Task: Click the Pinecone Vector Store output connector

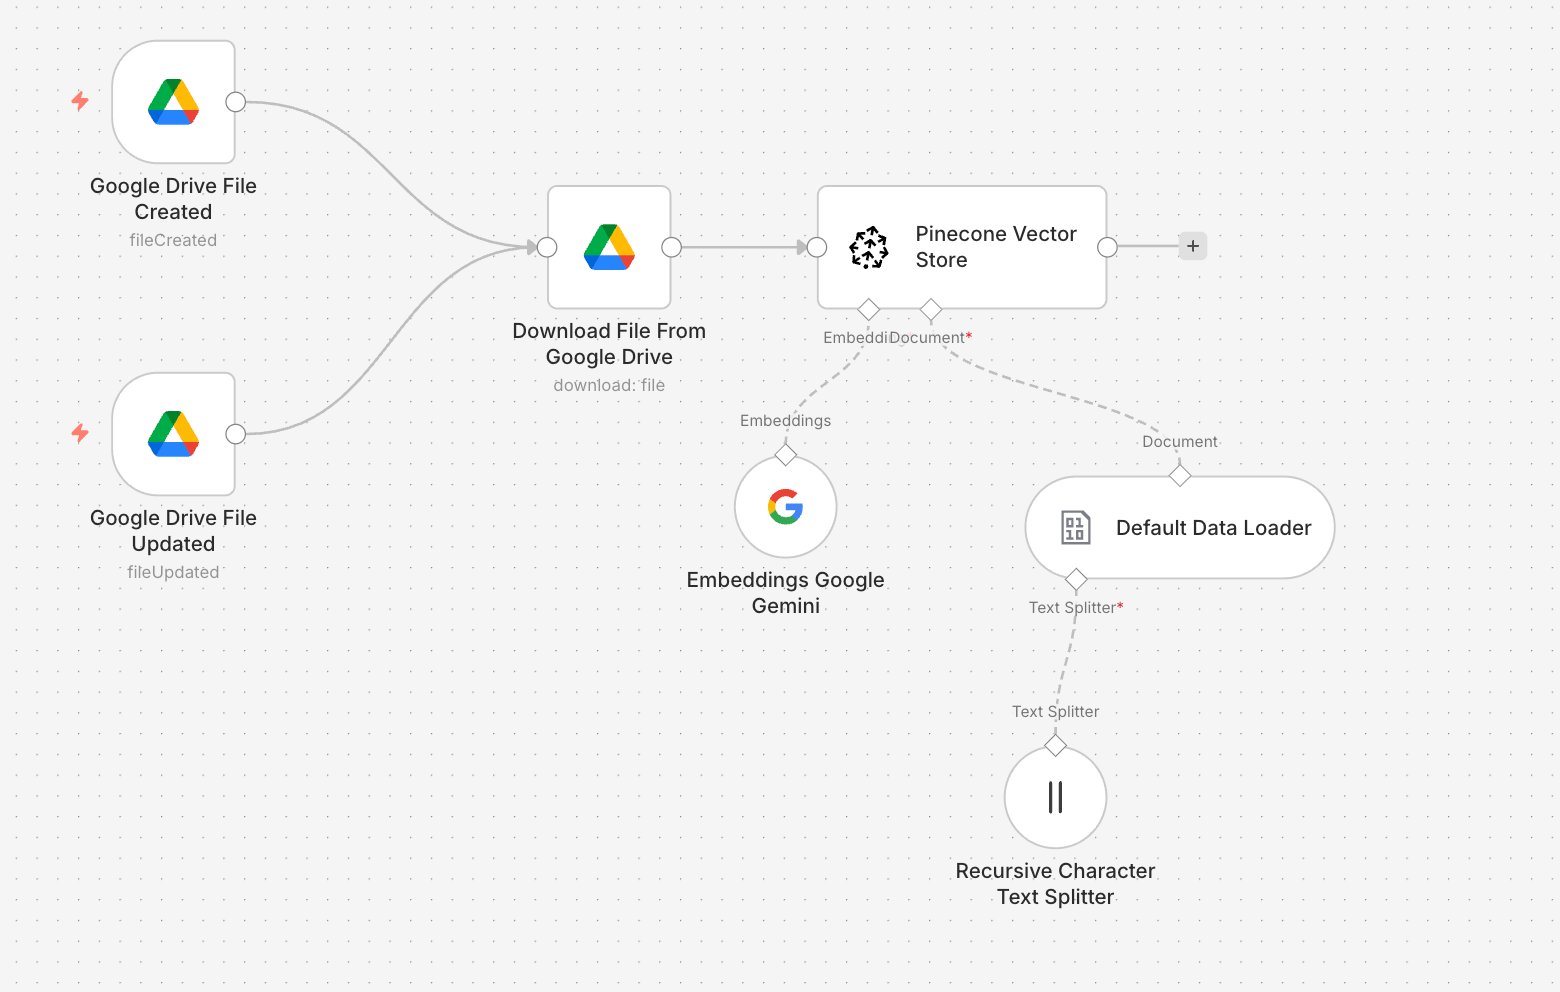Action: (x=1107, y=247)
